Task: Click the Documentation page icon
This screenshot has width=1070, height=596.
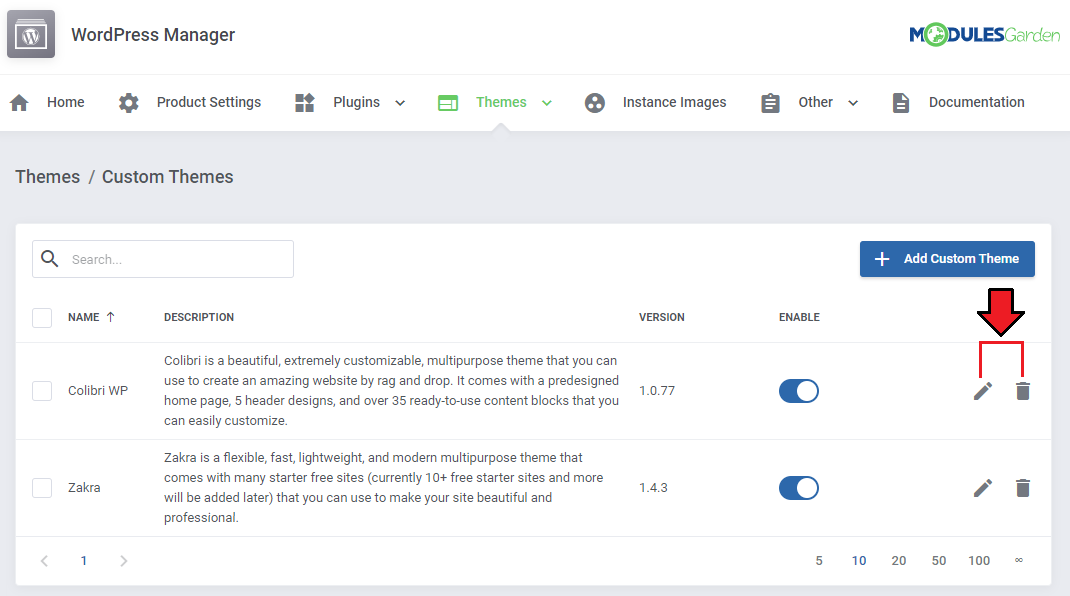Action: [901, 103]
